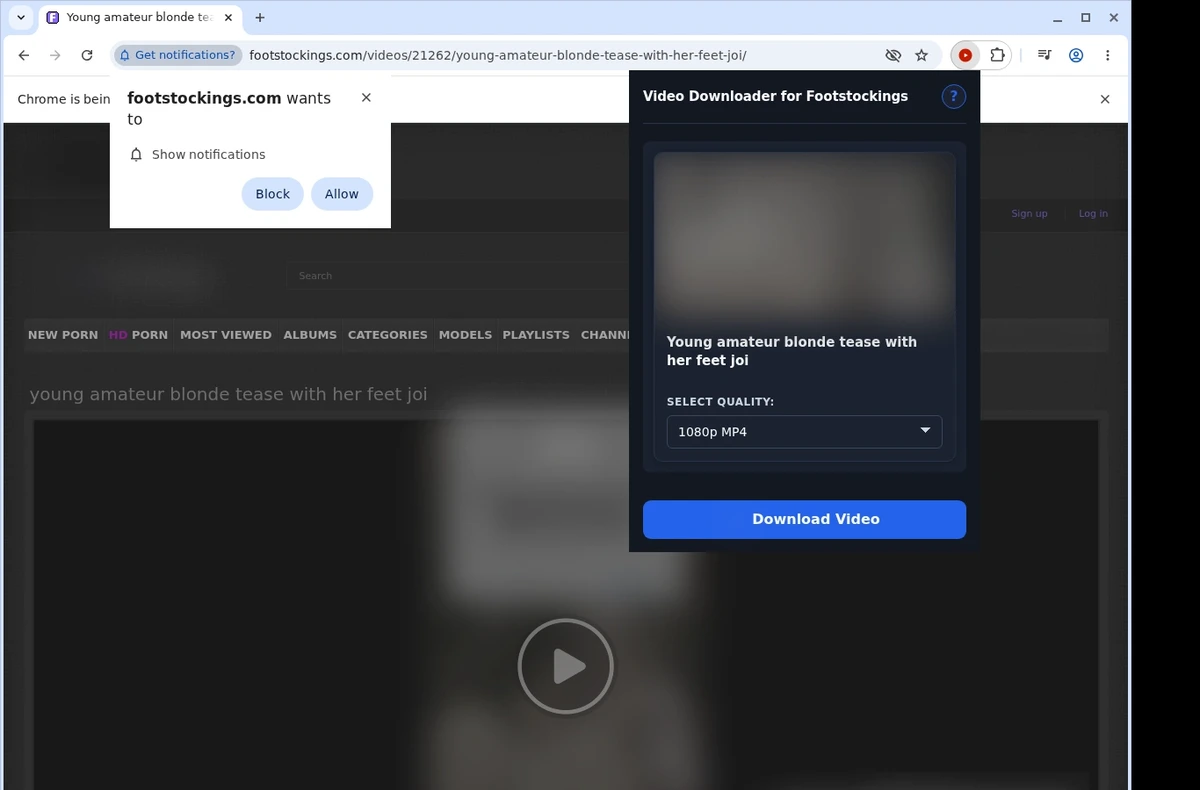Open the HD PORN menu item
This screenshot has height=790, width=1200.
138,335
